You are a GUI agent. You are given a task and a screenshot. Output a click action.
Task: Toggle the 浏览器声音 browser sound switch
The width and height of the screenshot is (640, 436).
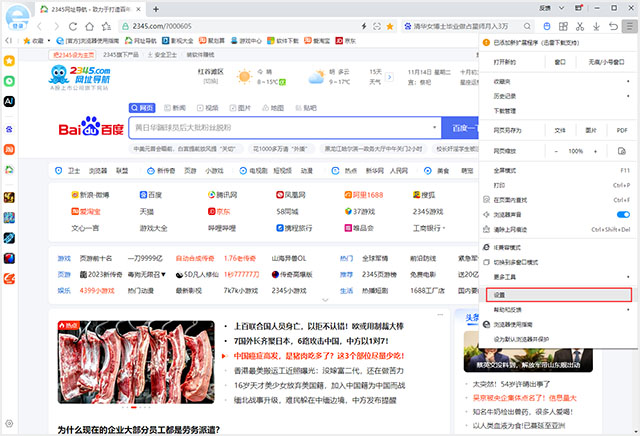[622, 215]
